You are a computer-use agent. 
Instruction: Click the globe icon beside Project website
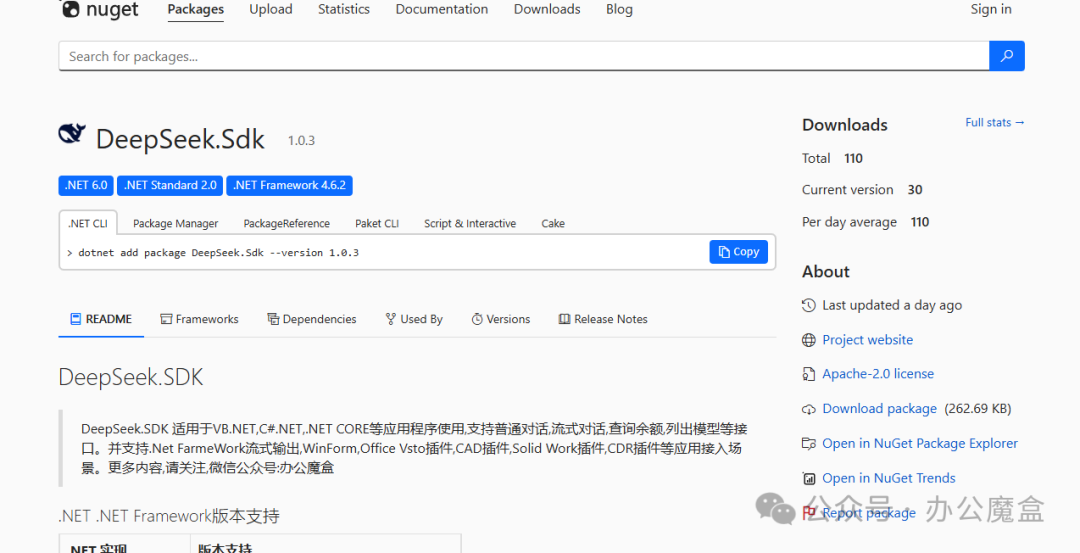coord(809,340)
